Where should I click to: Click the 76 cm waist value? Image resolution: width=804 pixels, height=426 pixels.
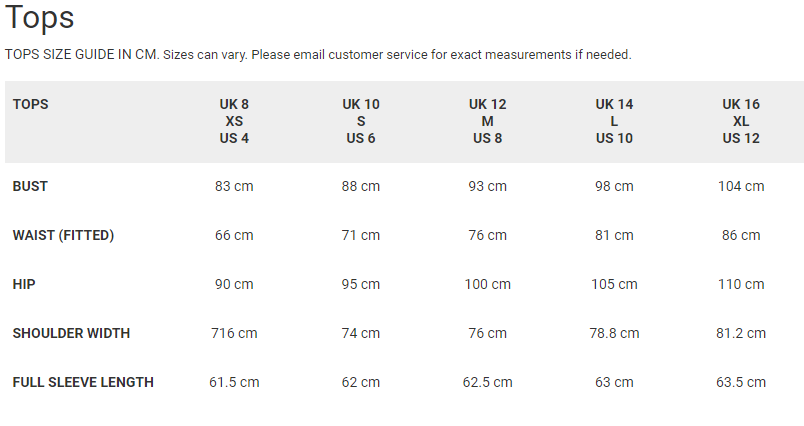pos(488,235)
